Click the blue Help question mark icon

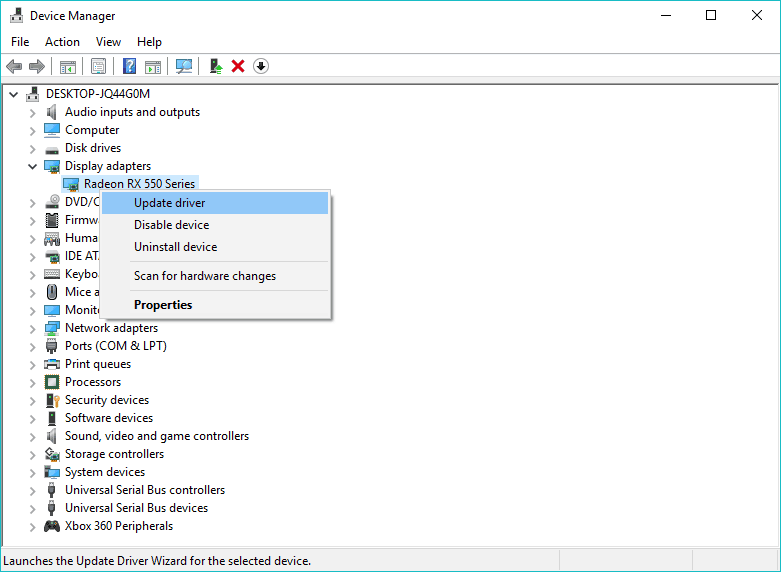click(x=130, y=66)
